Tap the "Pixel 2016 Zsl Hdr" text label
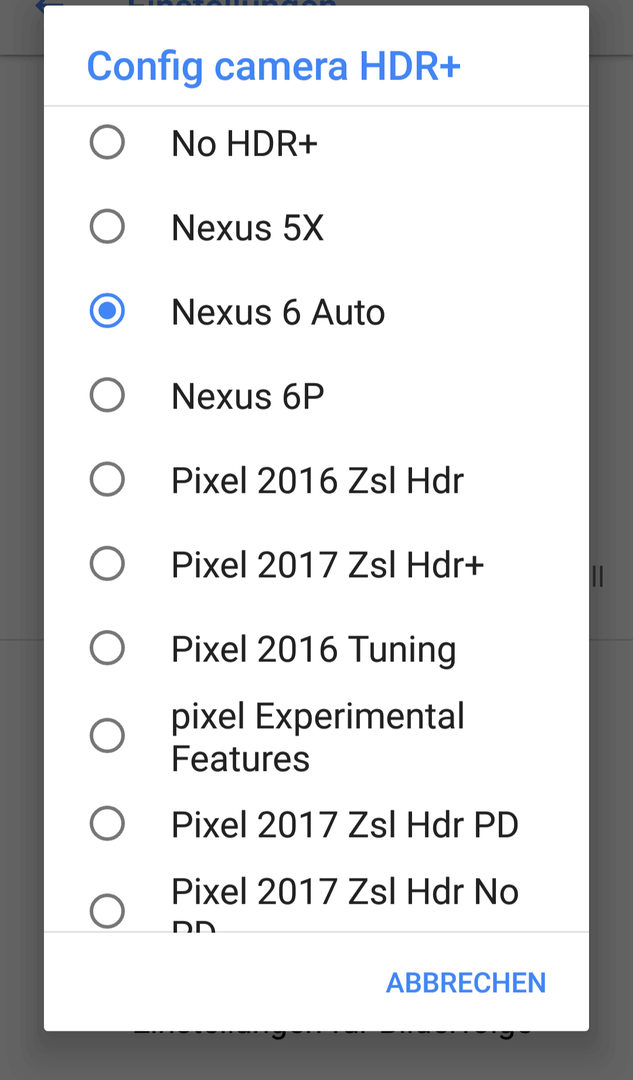 click(x=317, y=481)
